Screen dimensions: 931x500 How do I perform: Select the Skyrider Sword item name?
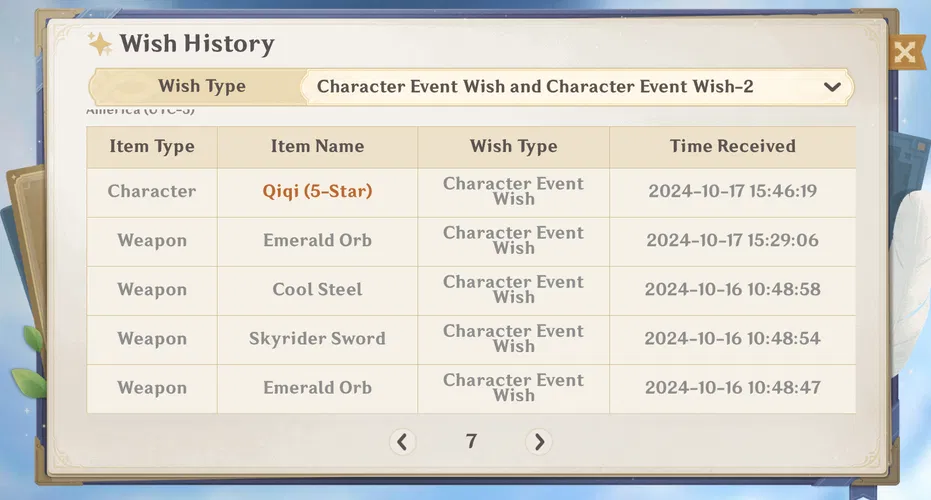click(317, 338)
